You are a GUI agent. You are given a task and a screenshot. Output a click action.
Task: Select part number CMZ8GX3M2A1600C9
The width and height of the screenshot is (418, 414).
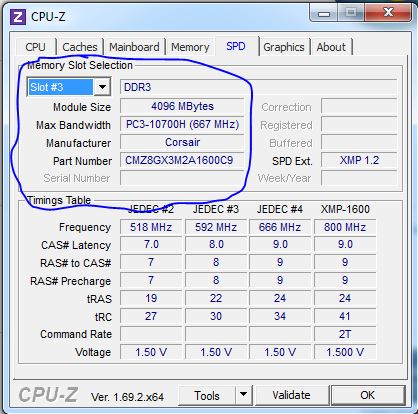pos(182,160)
